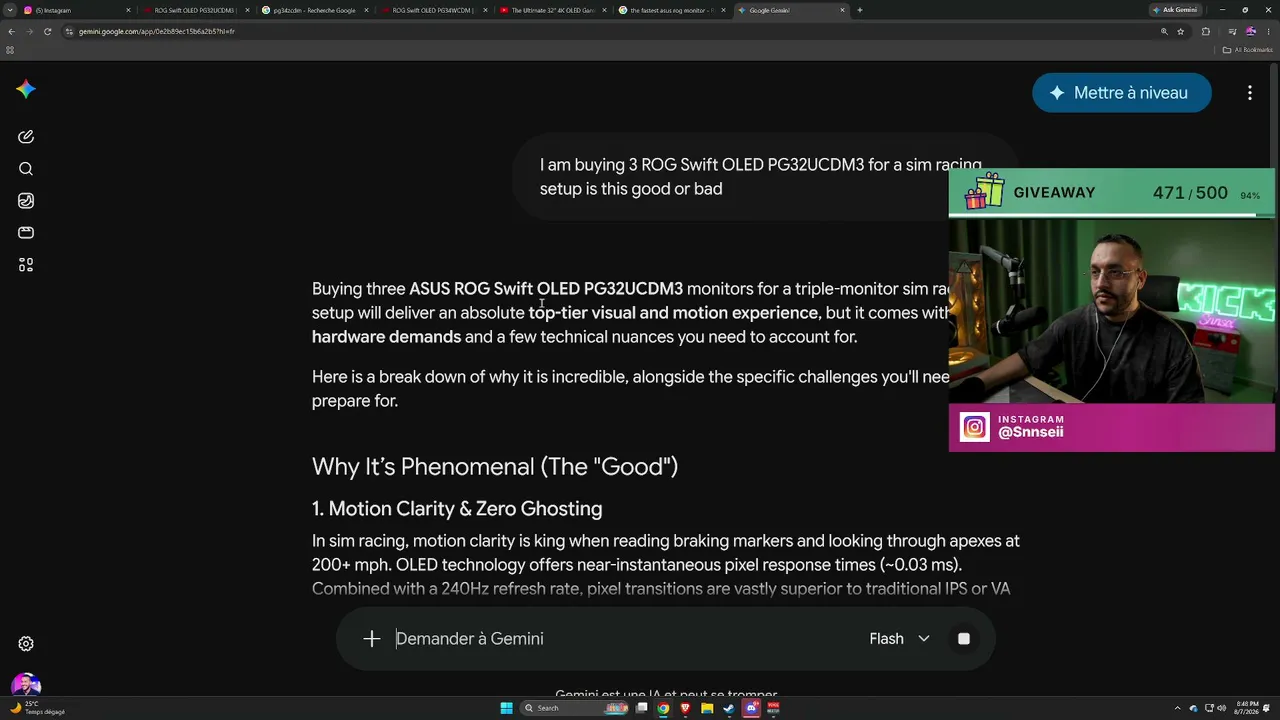
Task: Click the Ask Gemini button in title bar
Action: (x=1175, y=10)
